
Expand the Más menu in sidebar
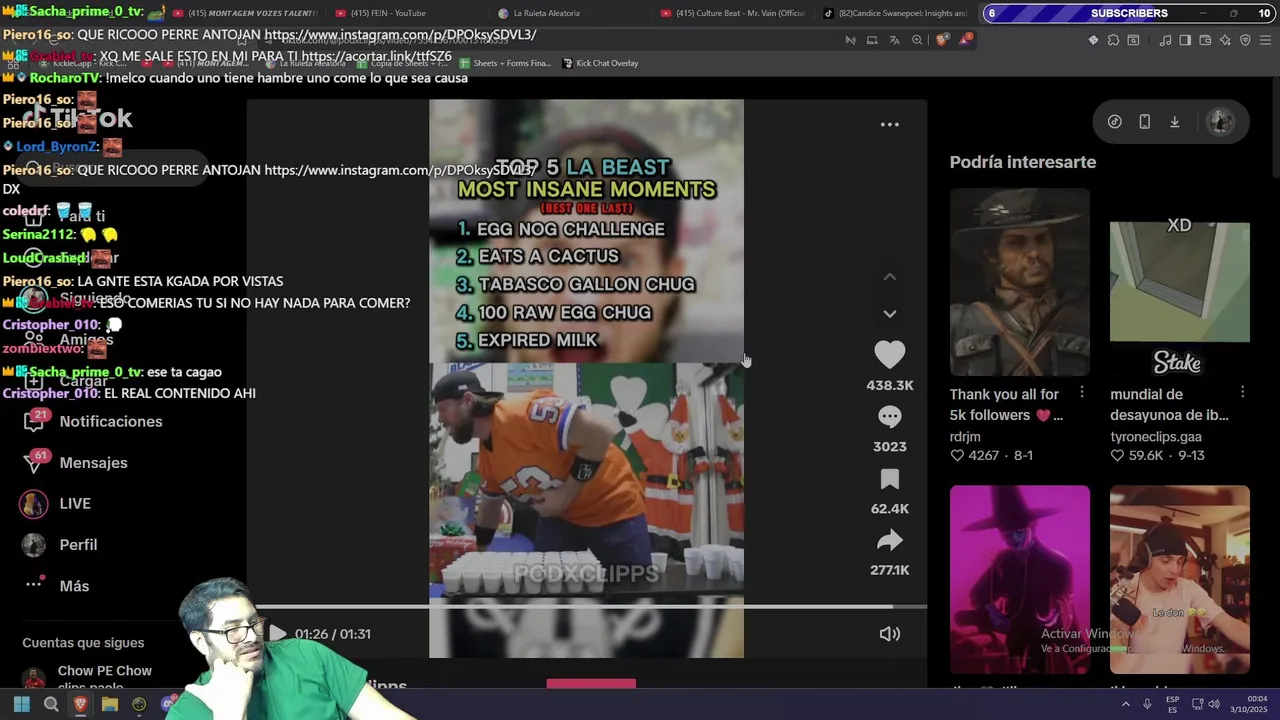click(74, 586)
